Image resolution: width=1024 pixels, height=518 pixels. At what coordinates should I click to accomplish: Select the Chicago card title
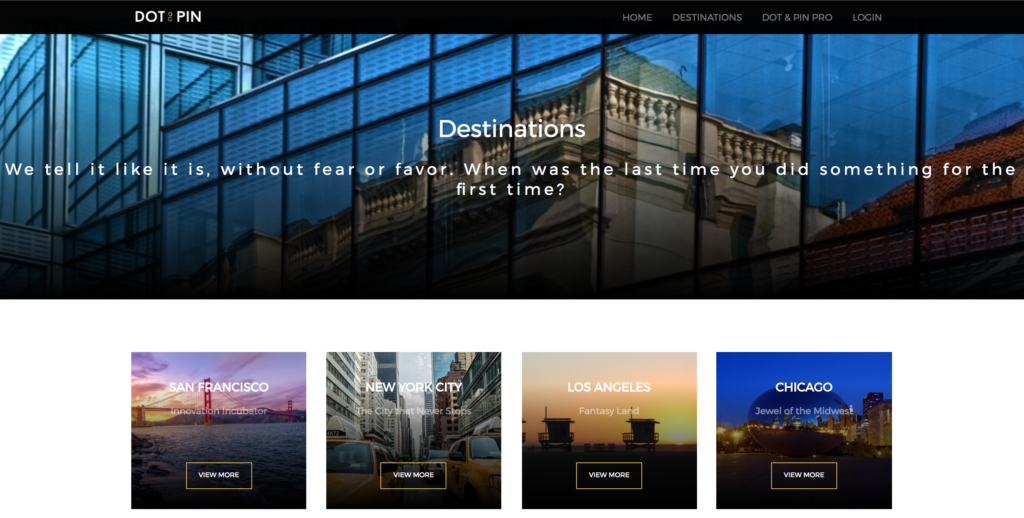point(803,387)
